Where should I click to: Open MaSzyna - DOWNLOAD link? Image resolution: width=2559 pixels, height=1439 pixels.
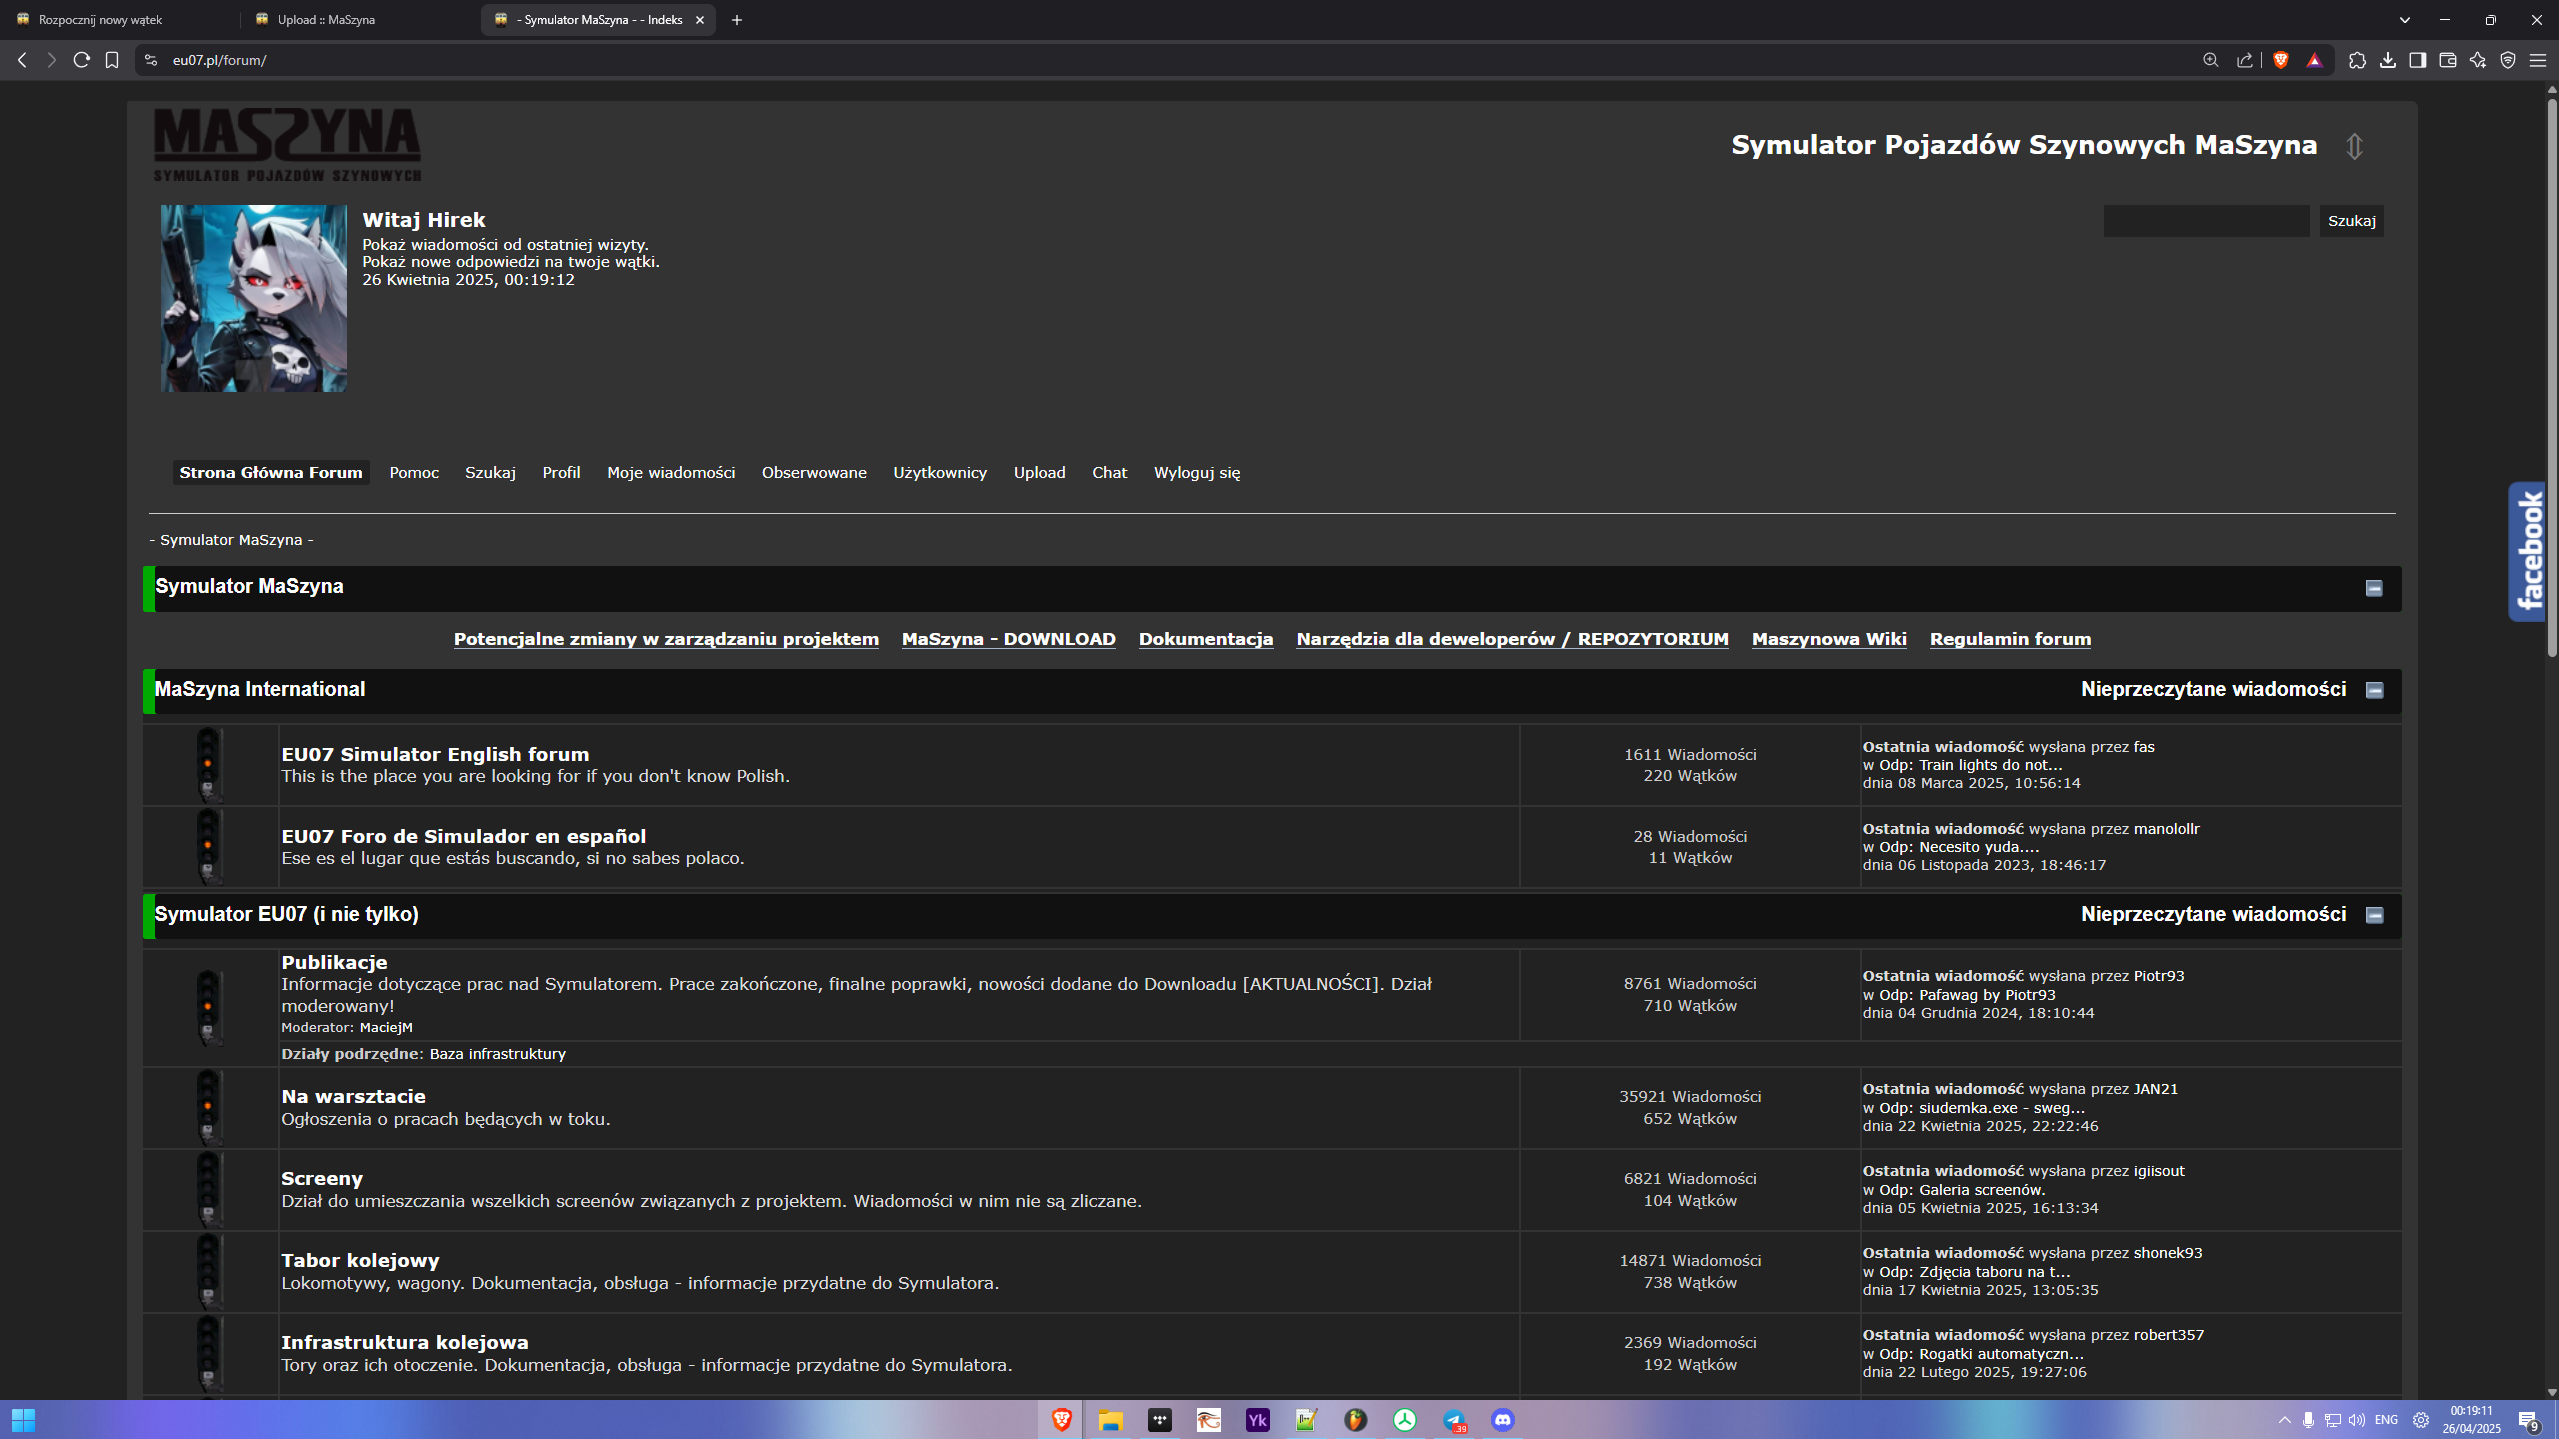click(1008, 639)
